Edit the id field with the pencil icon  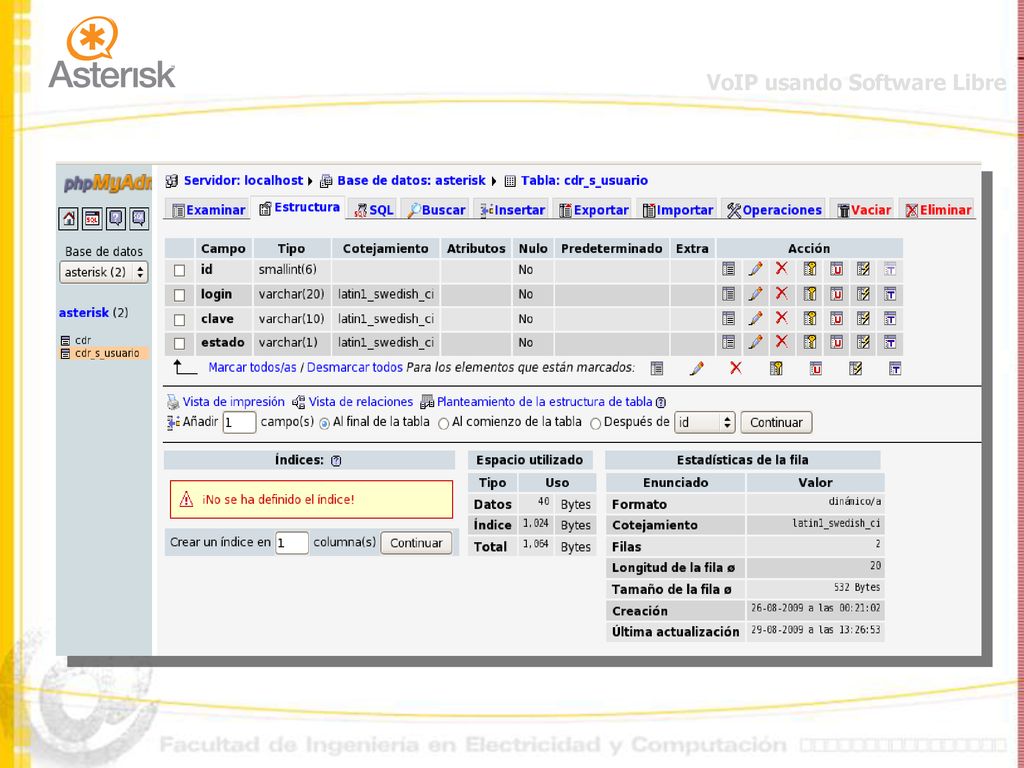(756, 269)
